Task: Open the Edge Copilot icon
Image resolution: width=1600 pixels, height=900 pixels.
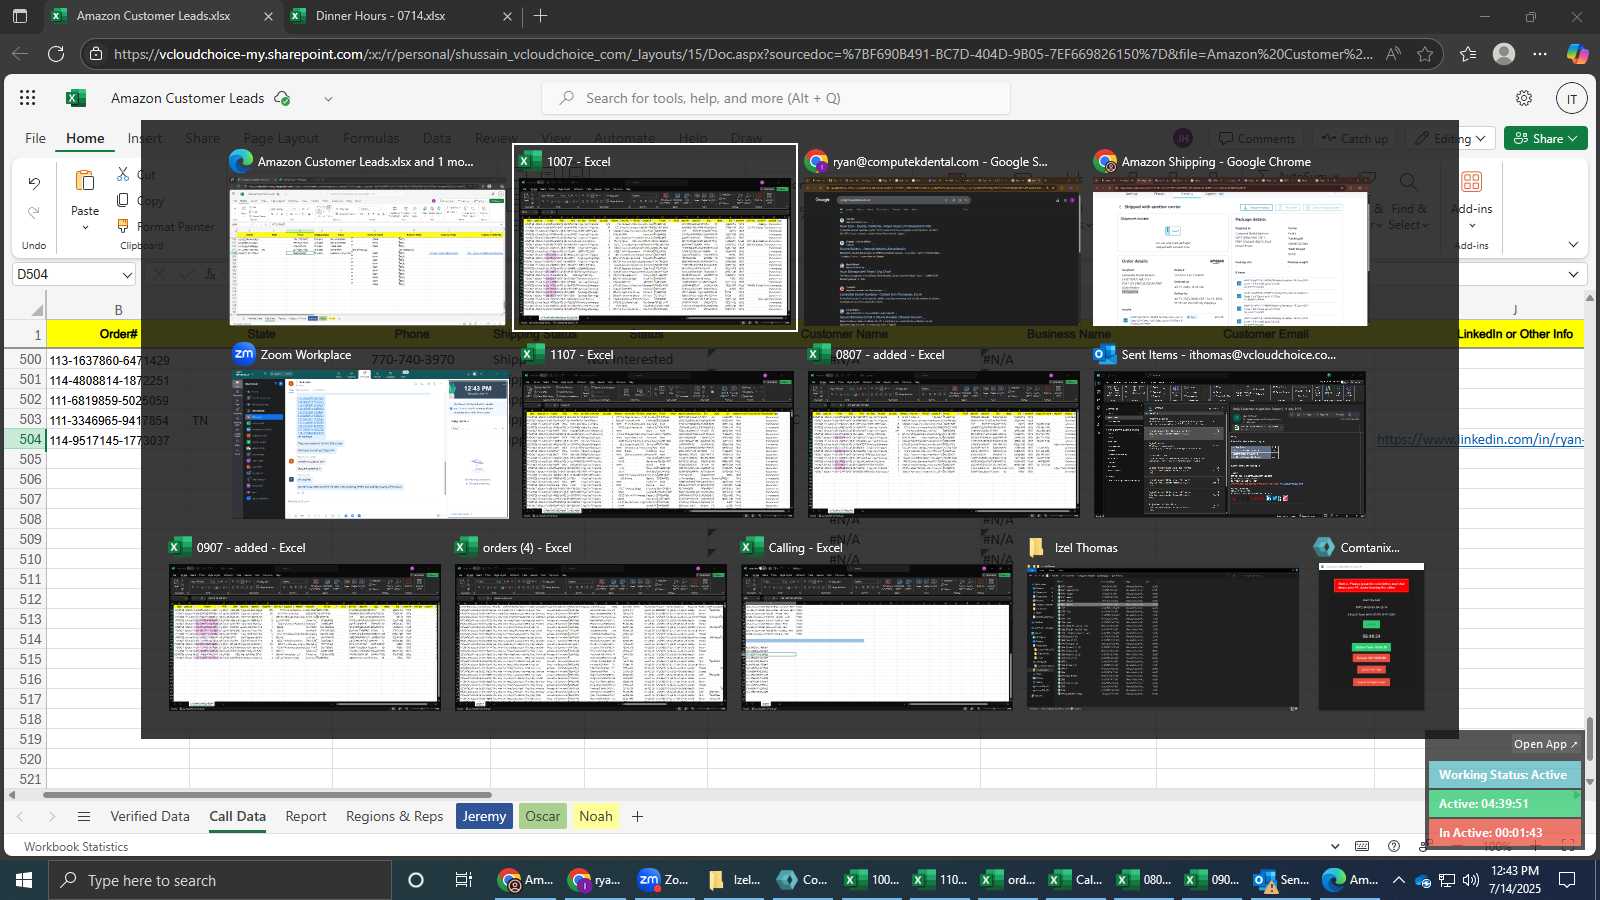Action: point(1577,54)
